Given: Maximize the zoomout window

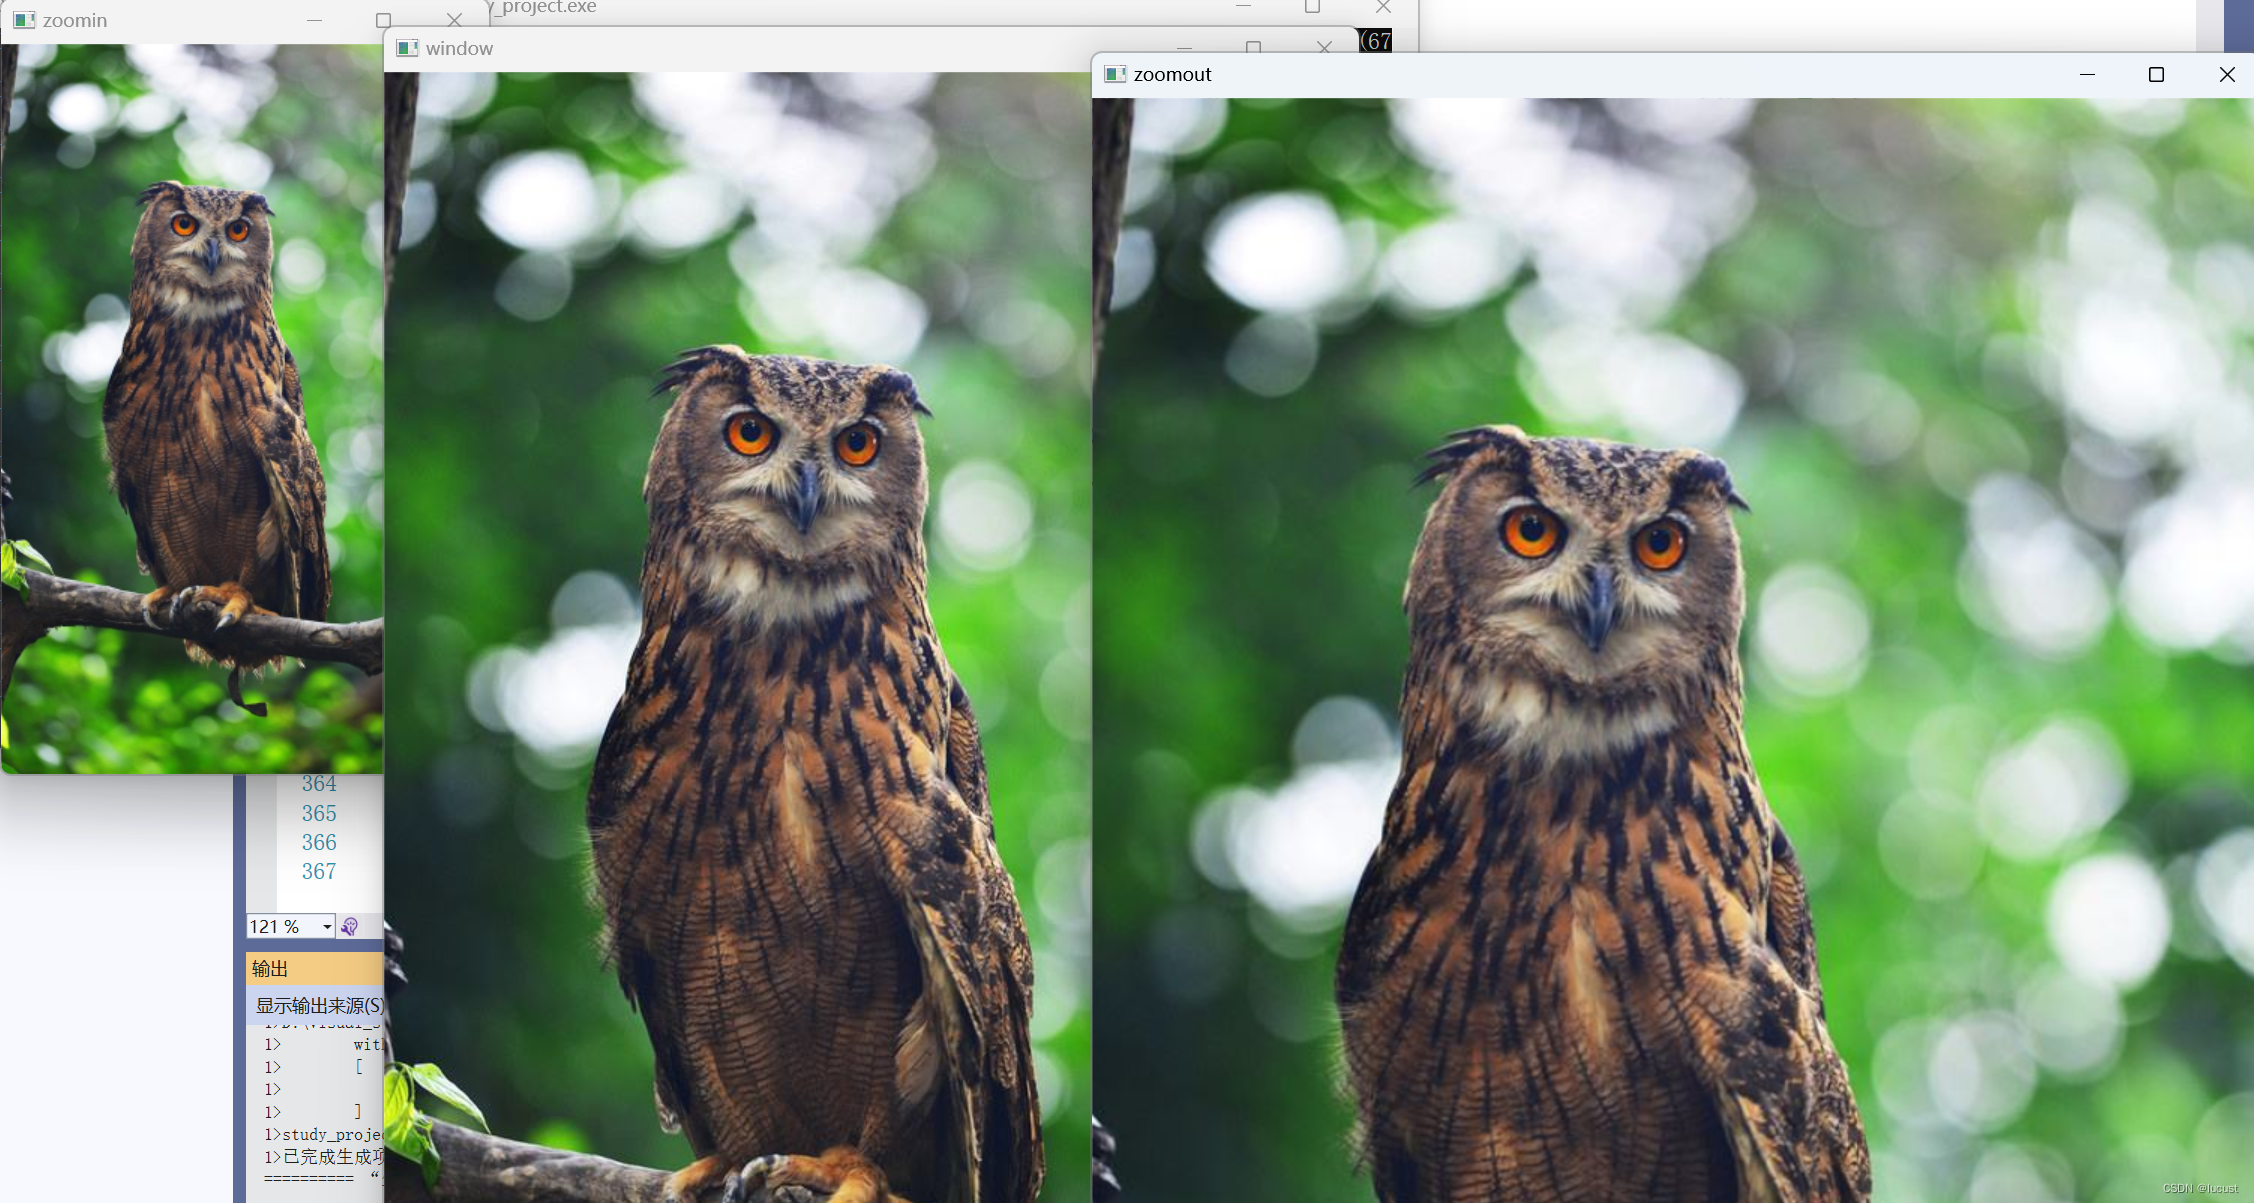Looking at the screenshot, I should coord(2156,74).
